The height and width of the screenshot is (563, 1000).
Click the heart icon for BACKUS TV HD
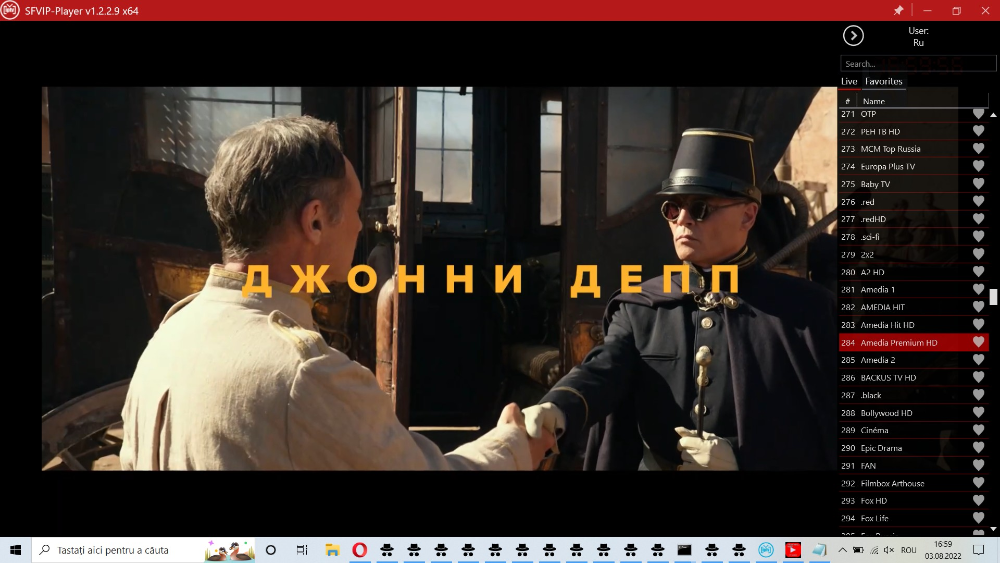pyautogui.click(x=978, y=377)
